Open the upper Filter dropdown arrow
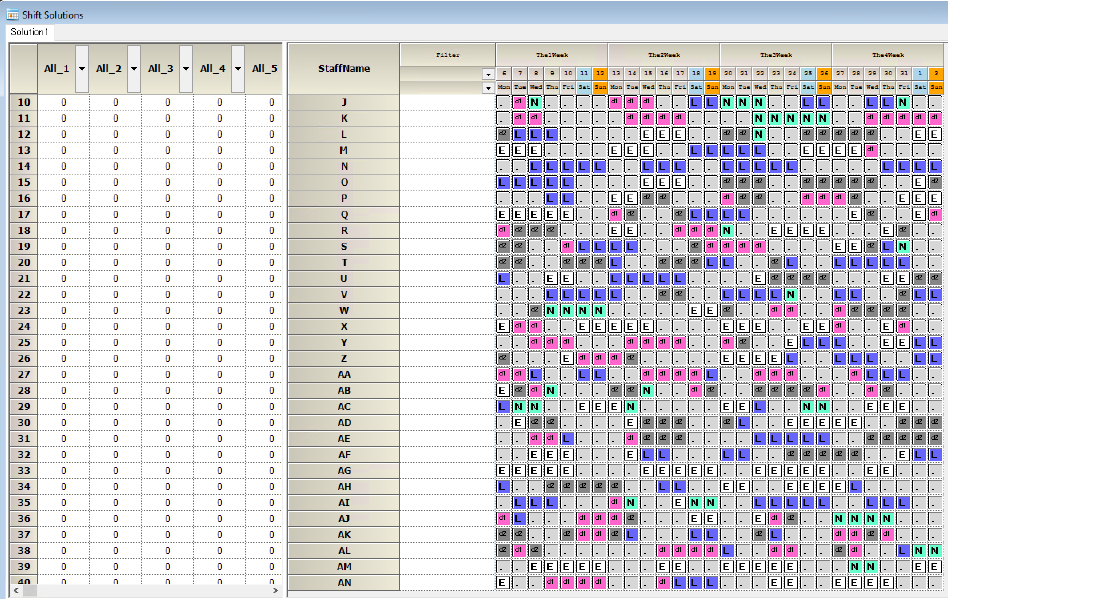This screenshot has width=1110, height=599. point(488,74)
